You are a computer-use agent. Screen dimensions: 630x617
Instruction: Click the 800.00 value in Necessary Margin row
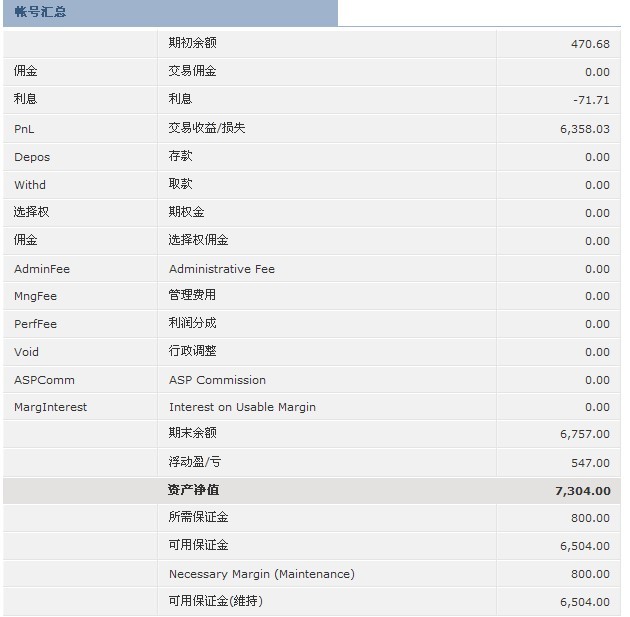[590, 574]
